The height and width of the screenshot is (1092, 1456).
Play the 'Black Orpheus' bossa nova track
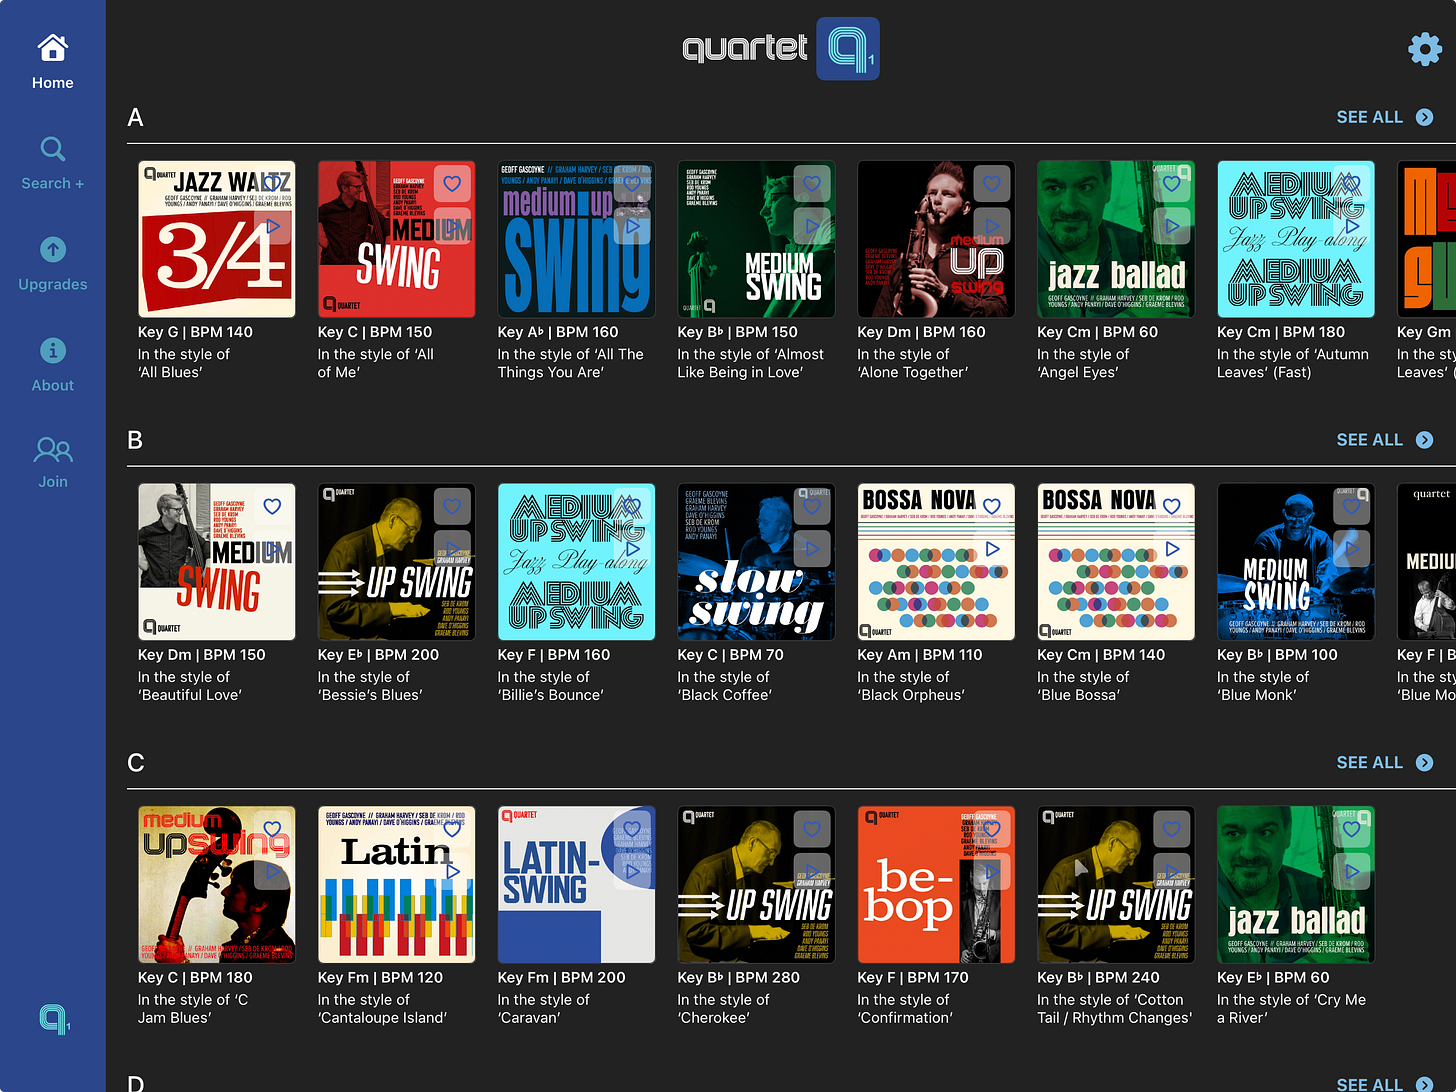(x=992, y=550)
